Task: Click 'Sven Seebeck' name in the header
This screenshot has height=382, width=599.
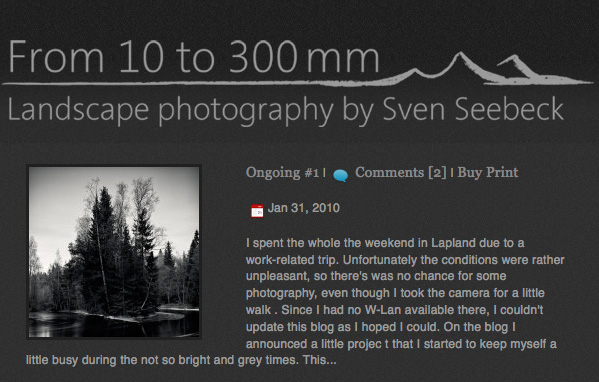Action: 473,109
